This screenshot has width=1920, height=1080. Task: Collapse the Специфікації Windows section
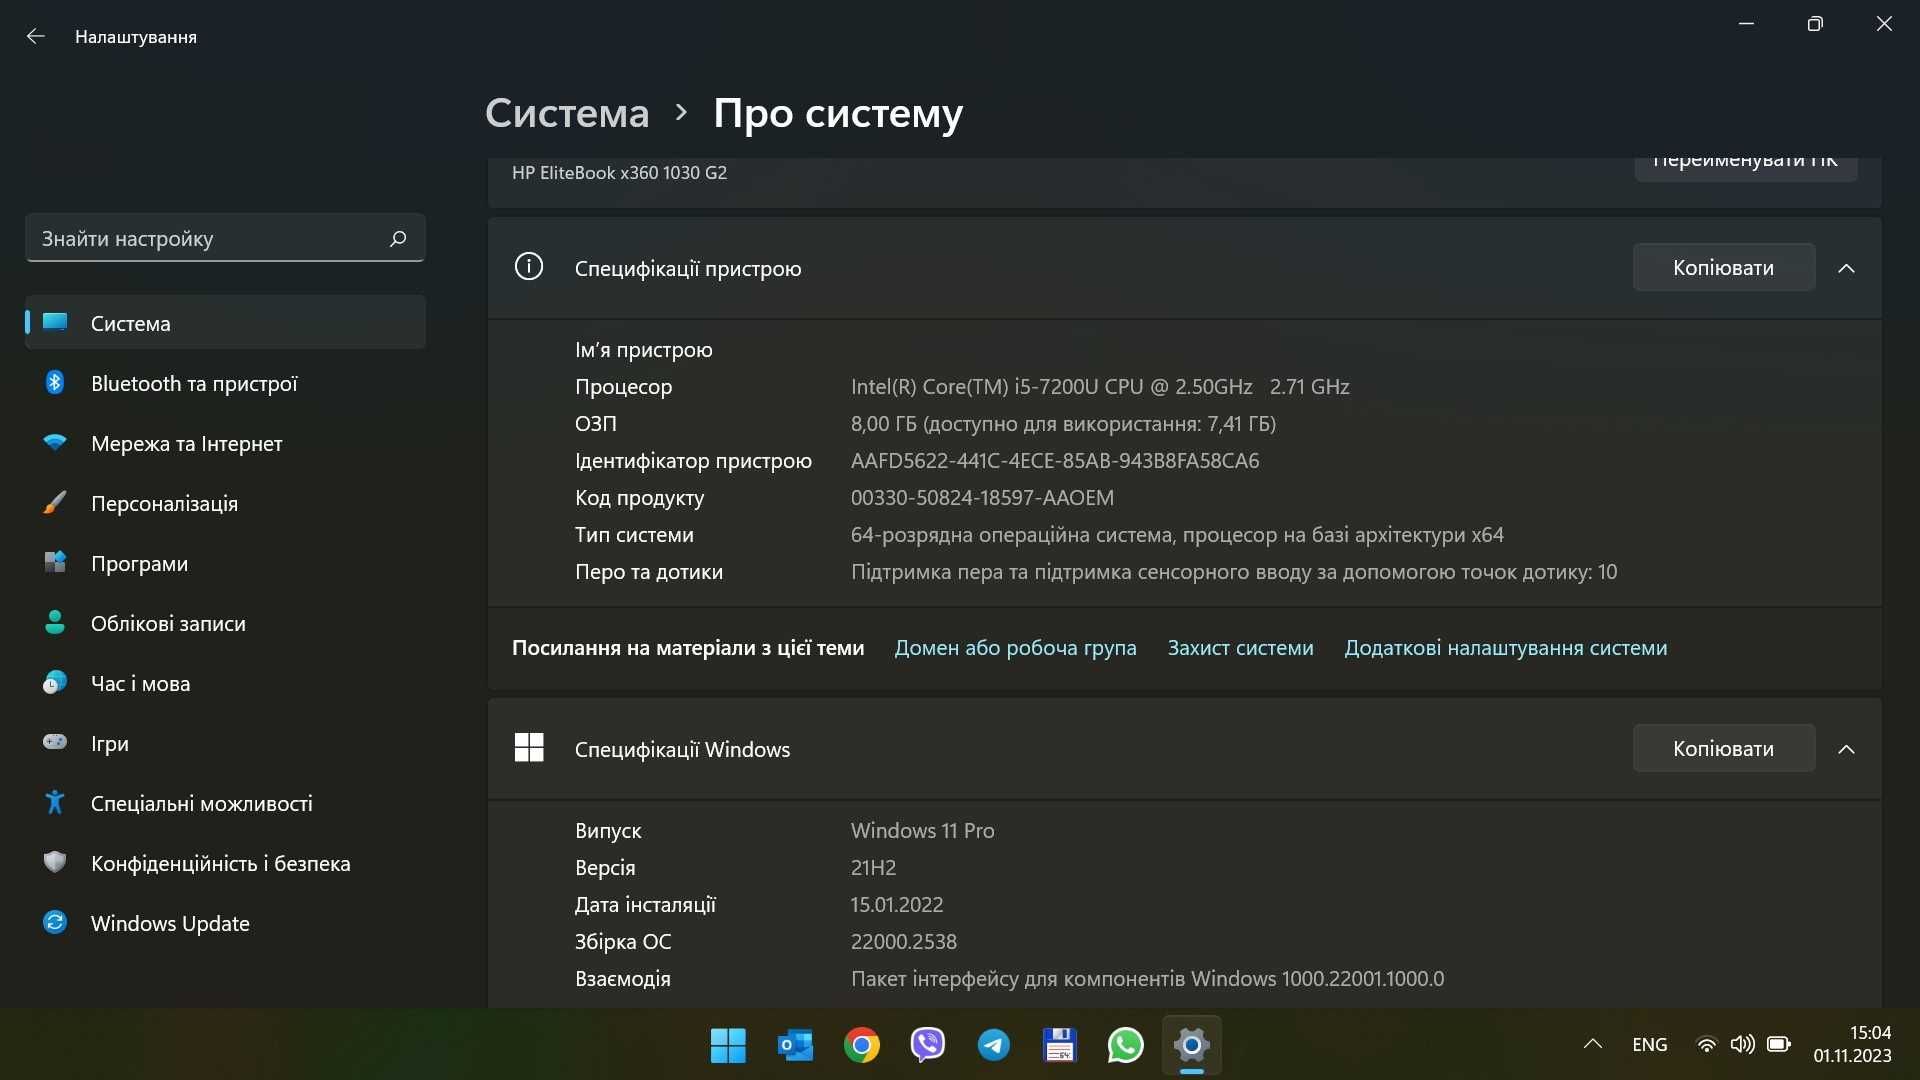[1846, 749]
